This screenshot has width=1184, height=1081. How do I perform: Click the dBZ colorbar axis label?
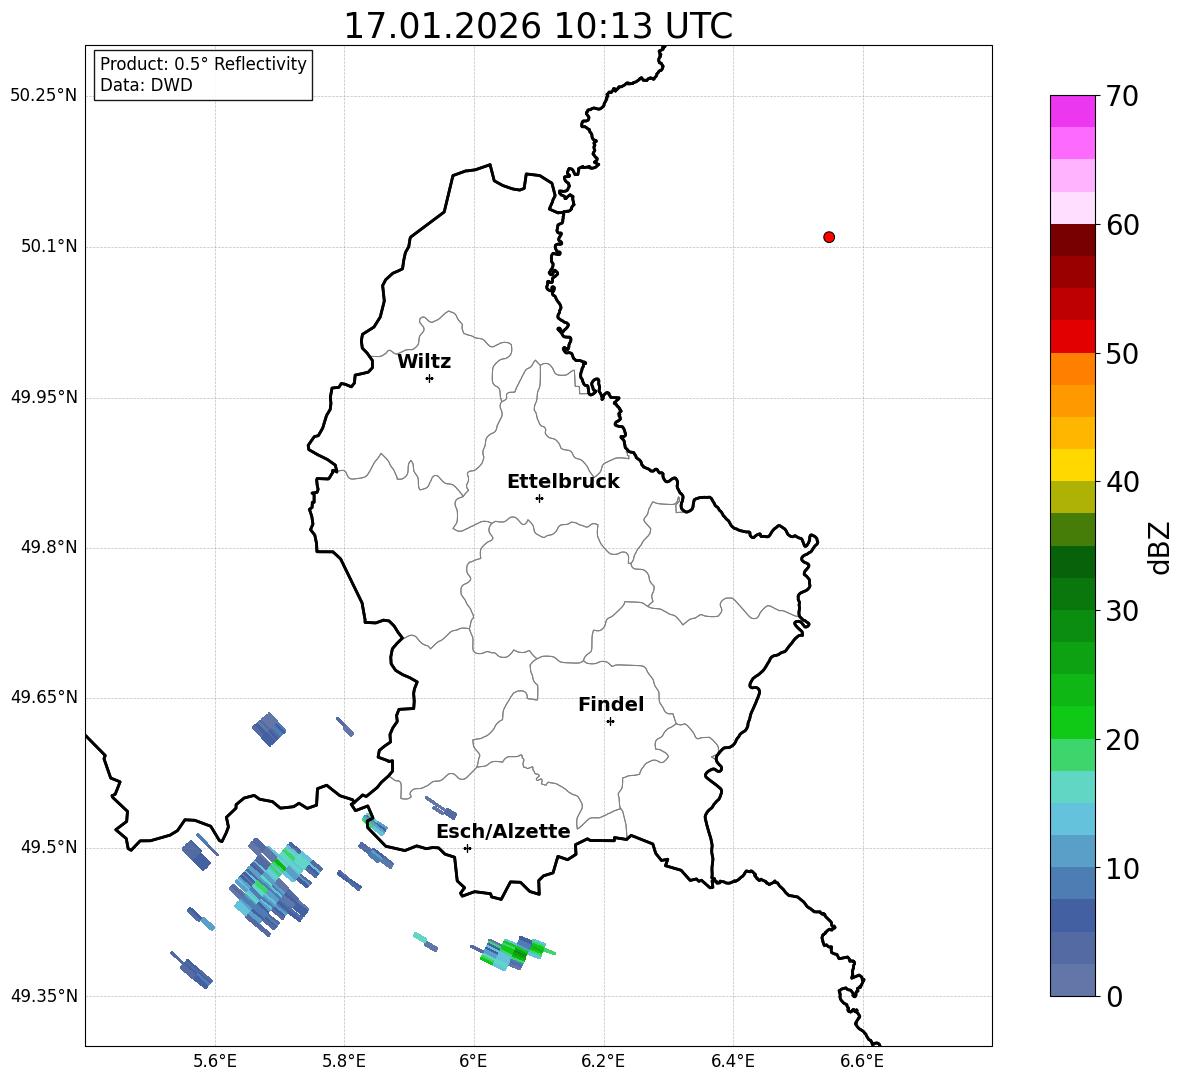[1161, 547]
